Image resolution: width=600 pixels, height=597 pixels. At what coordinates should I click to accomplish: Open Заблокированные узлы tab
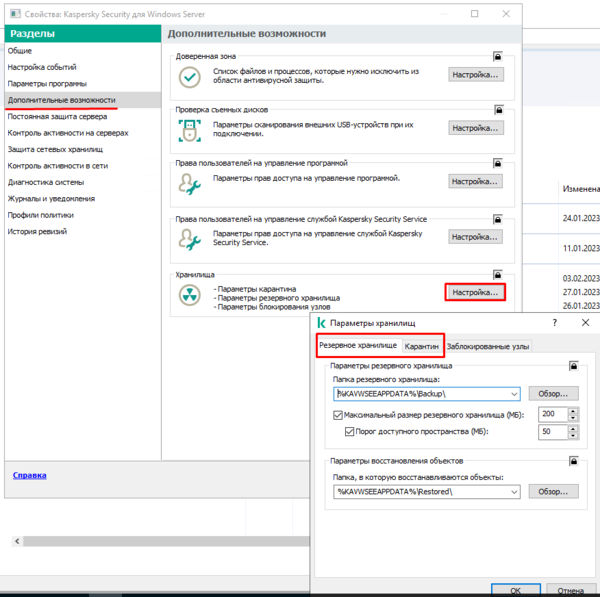point(488,346)
